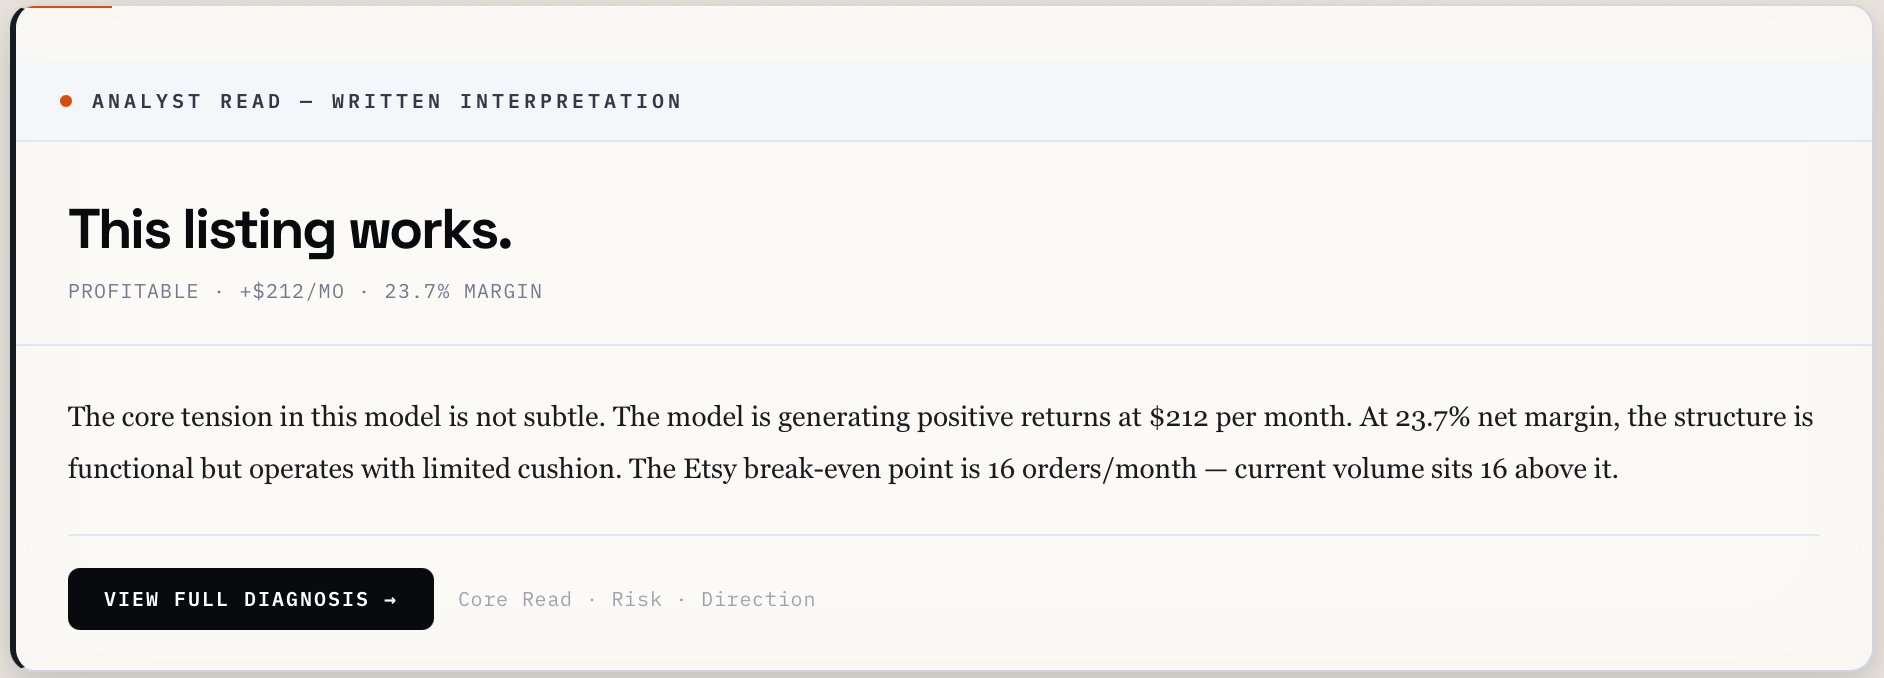Select the +$212/MO metric
This screenshot has width=1884, height=678.
coord(292,291)
